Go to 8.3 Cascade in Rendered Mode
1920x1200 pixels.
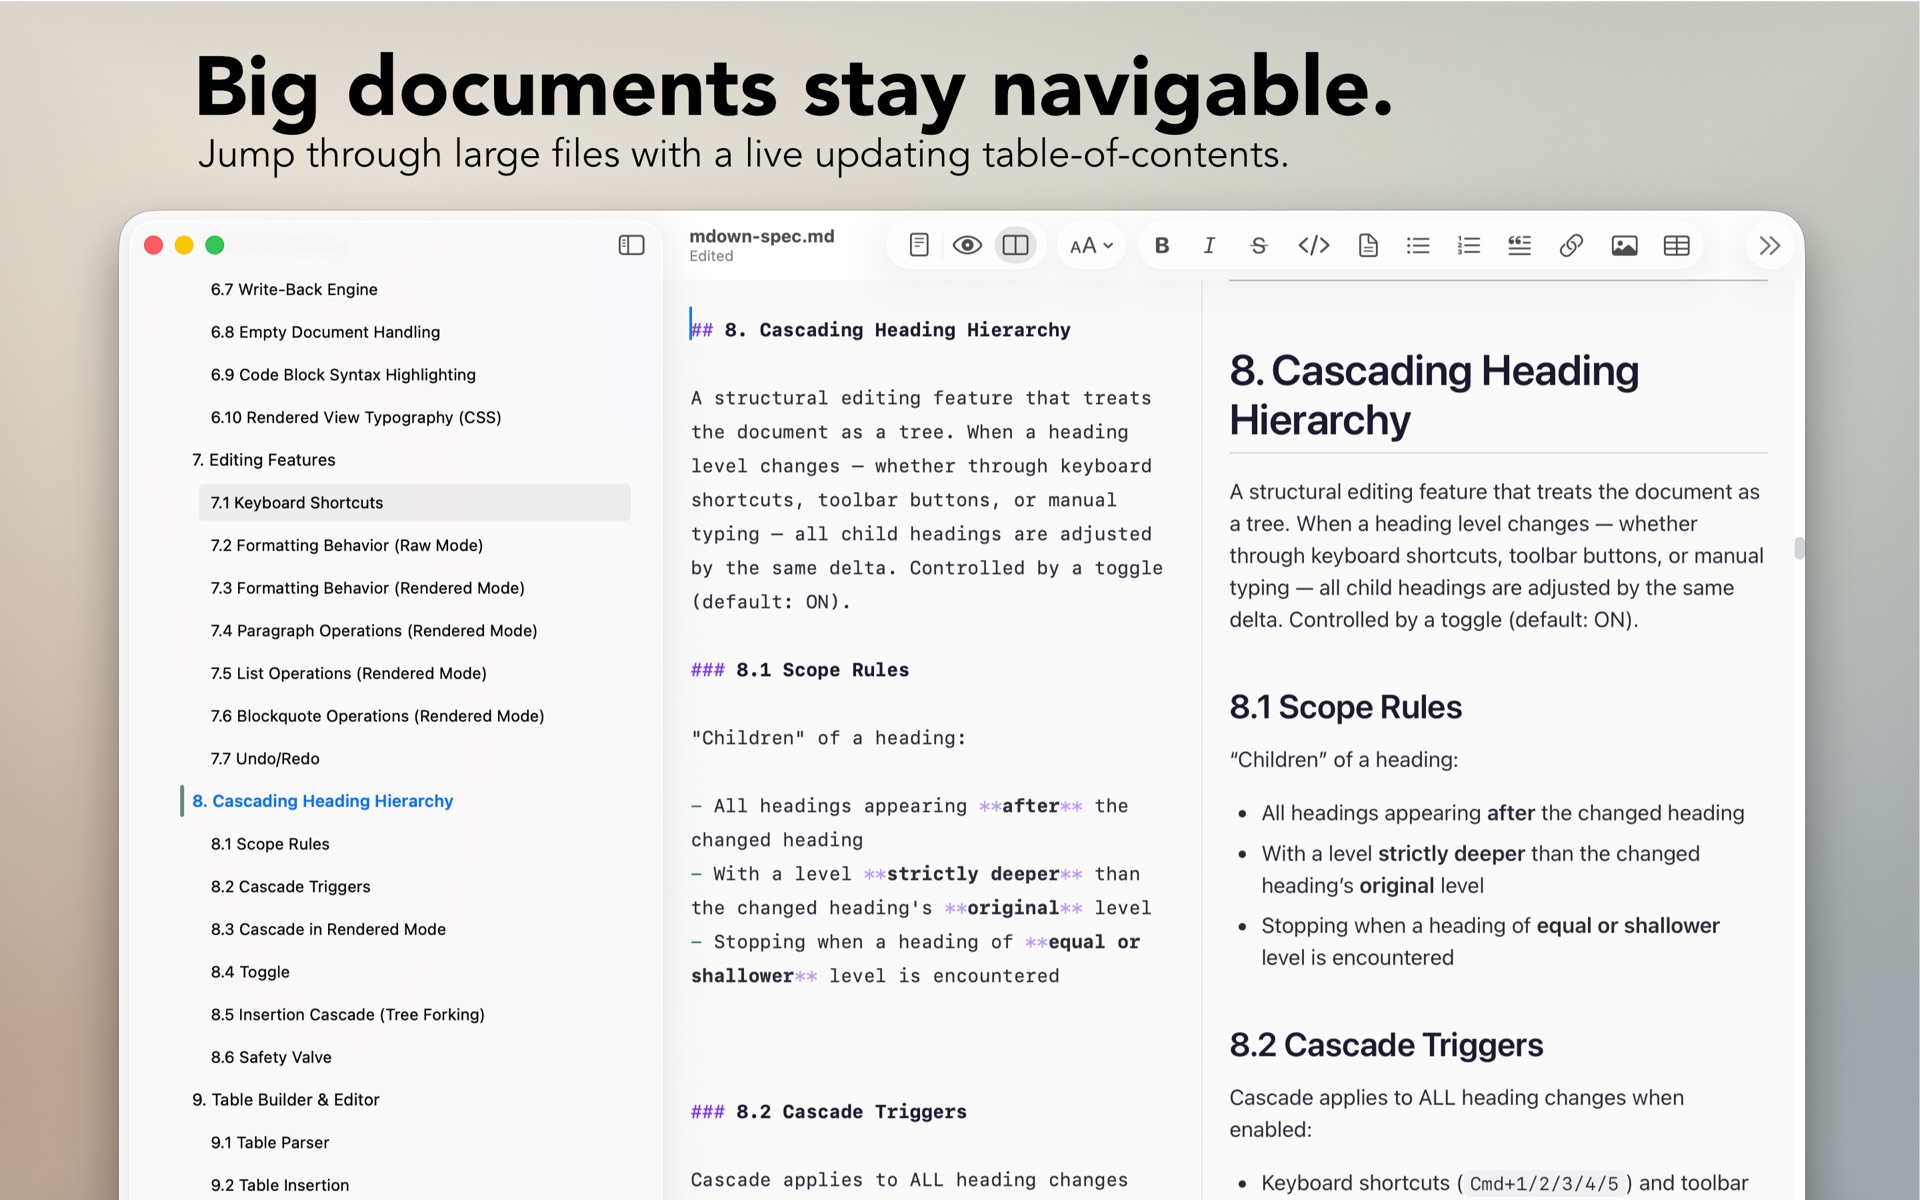[x=328, y=929]
